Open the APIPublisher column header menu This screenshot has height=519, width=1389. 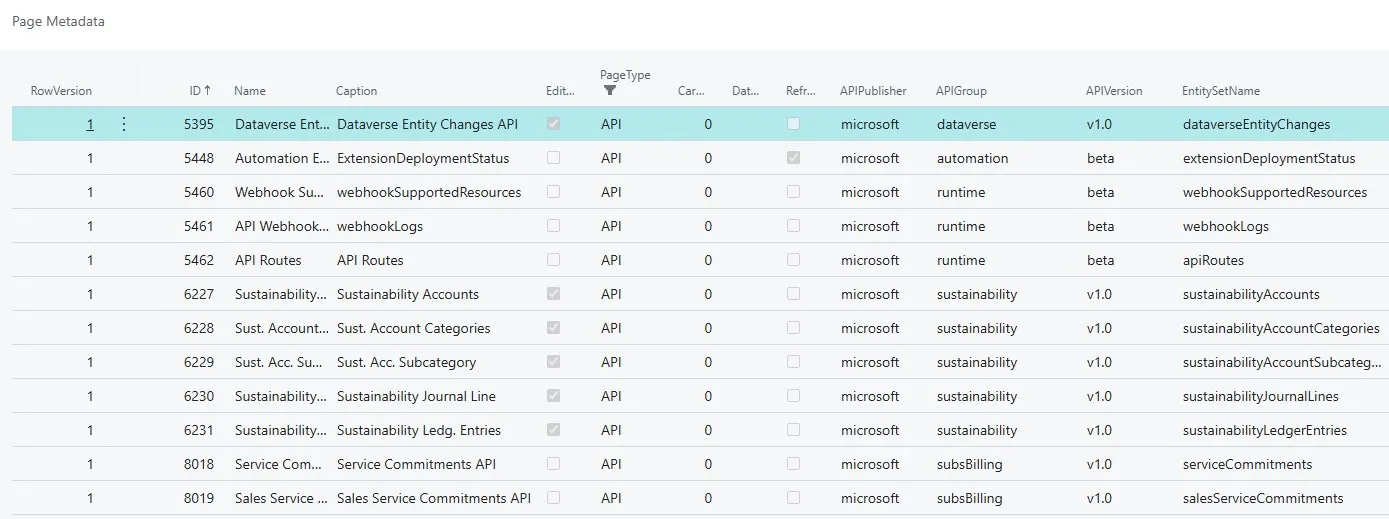(873, 91)
